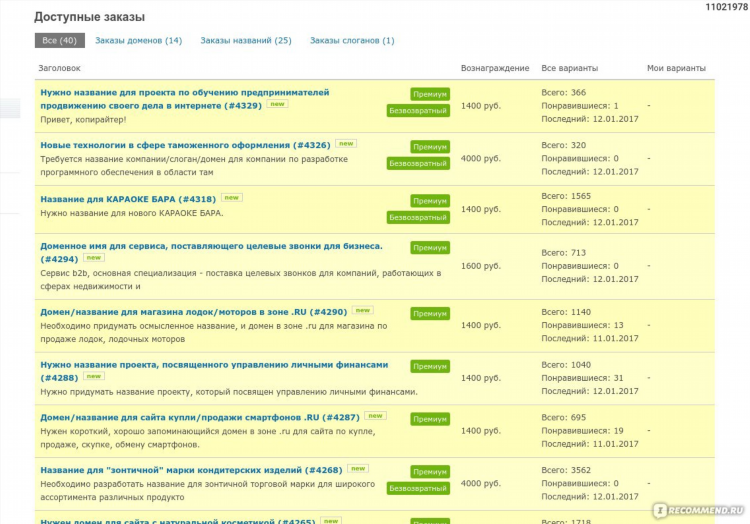Click 'Премиум' badge on таможенного оформления order
750x524 pixels.
(x=430, y=147)
